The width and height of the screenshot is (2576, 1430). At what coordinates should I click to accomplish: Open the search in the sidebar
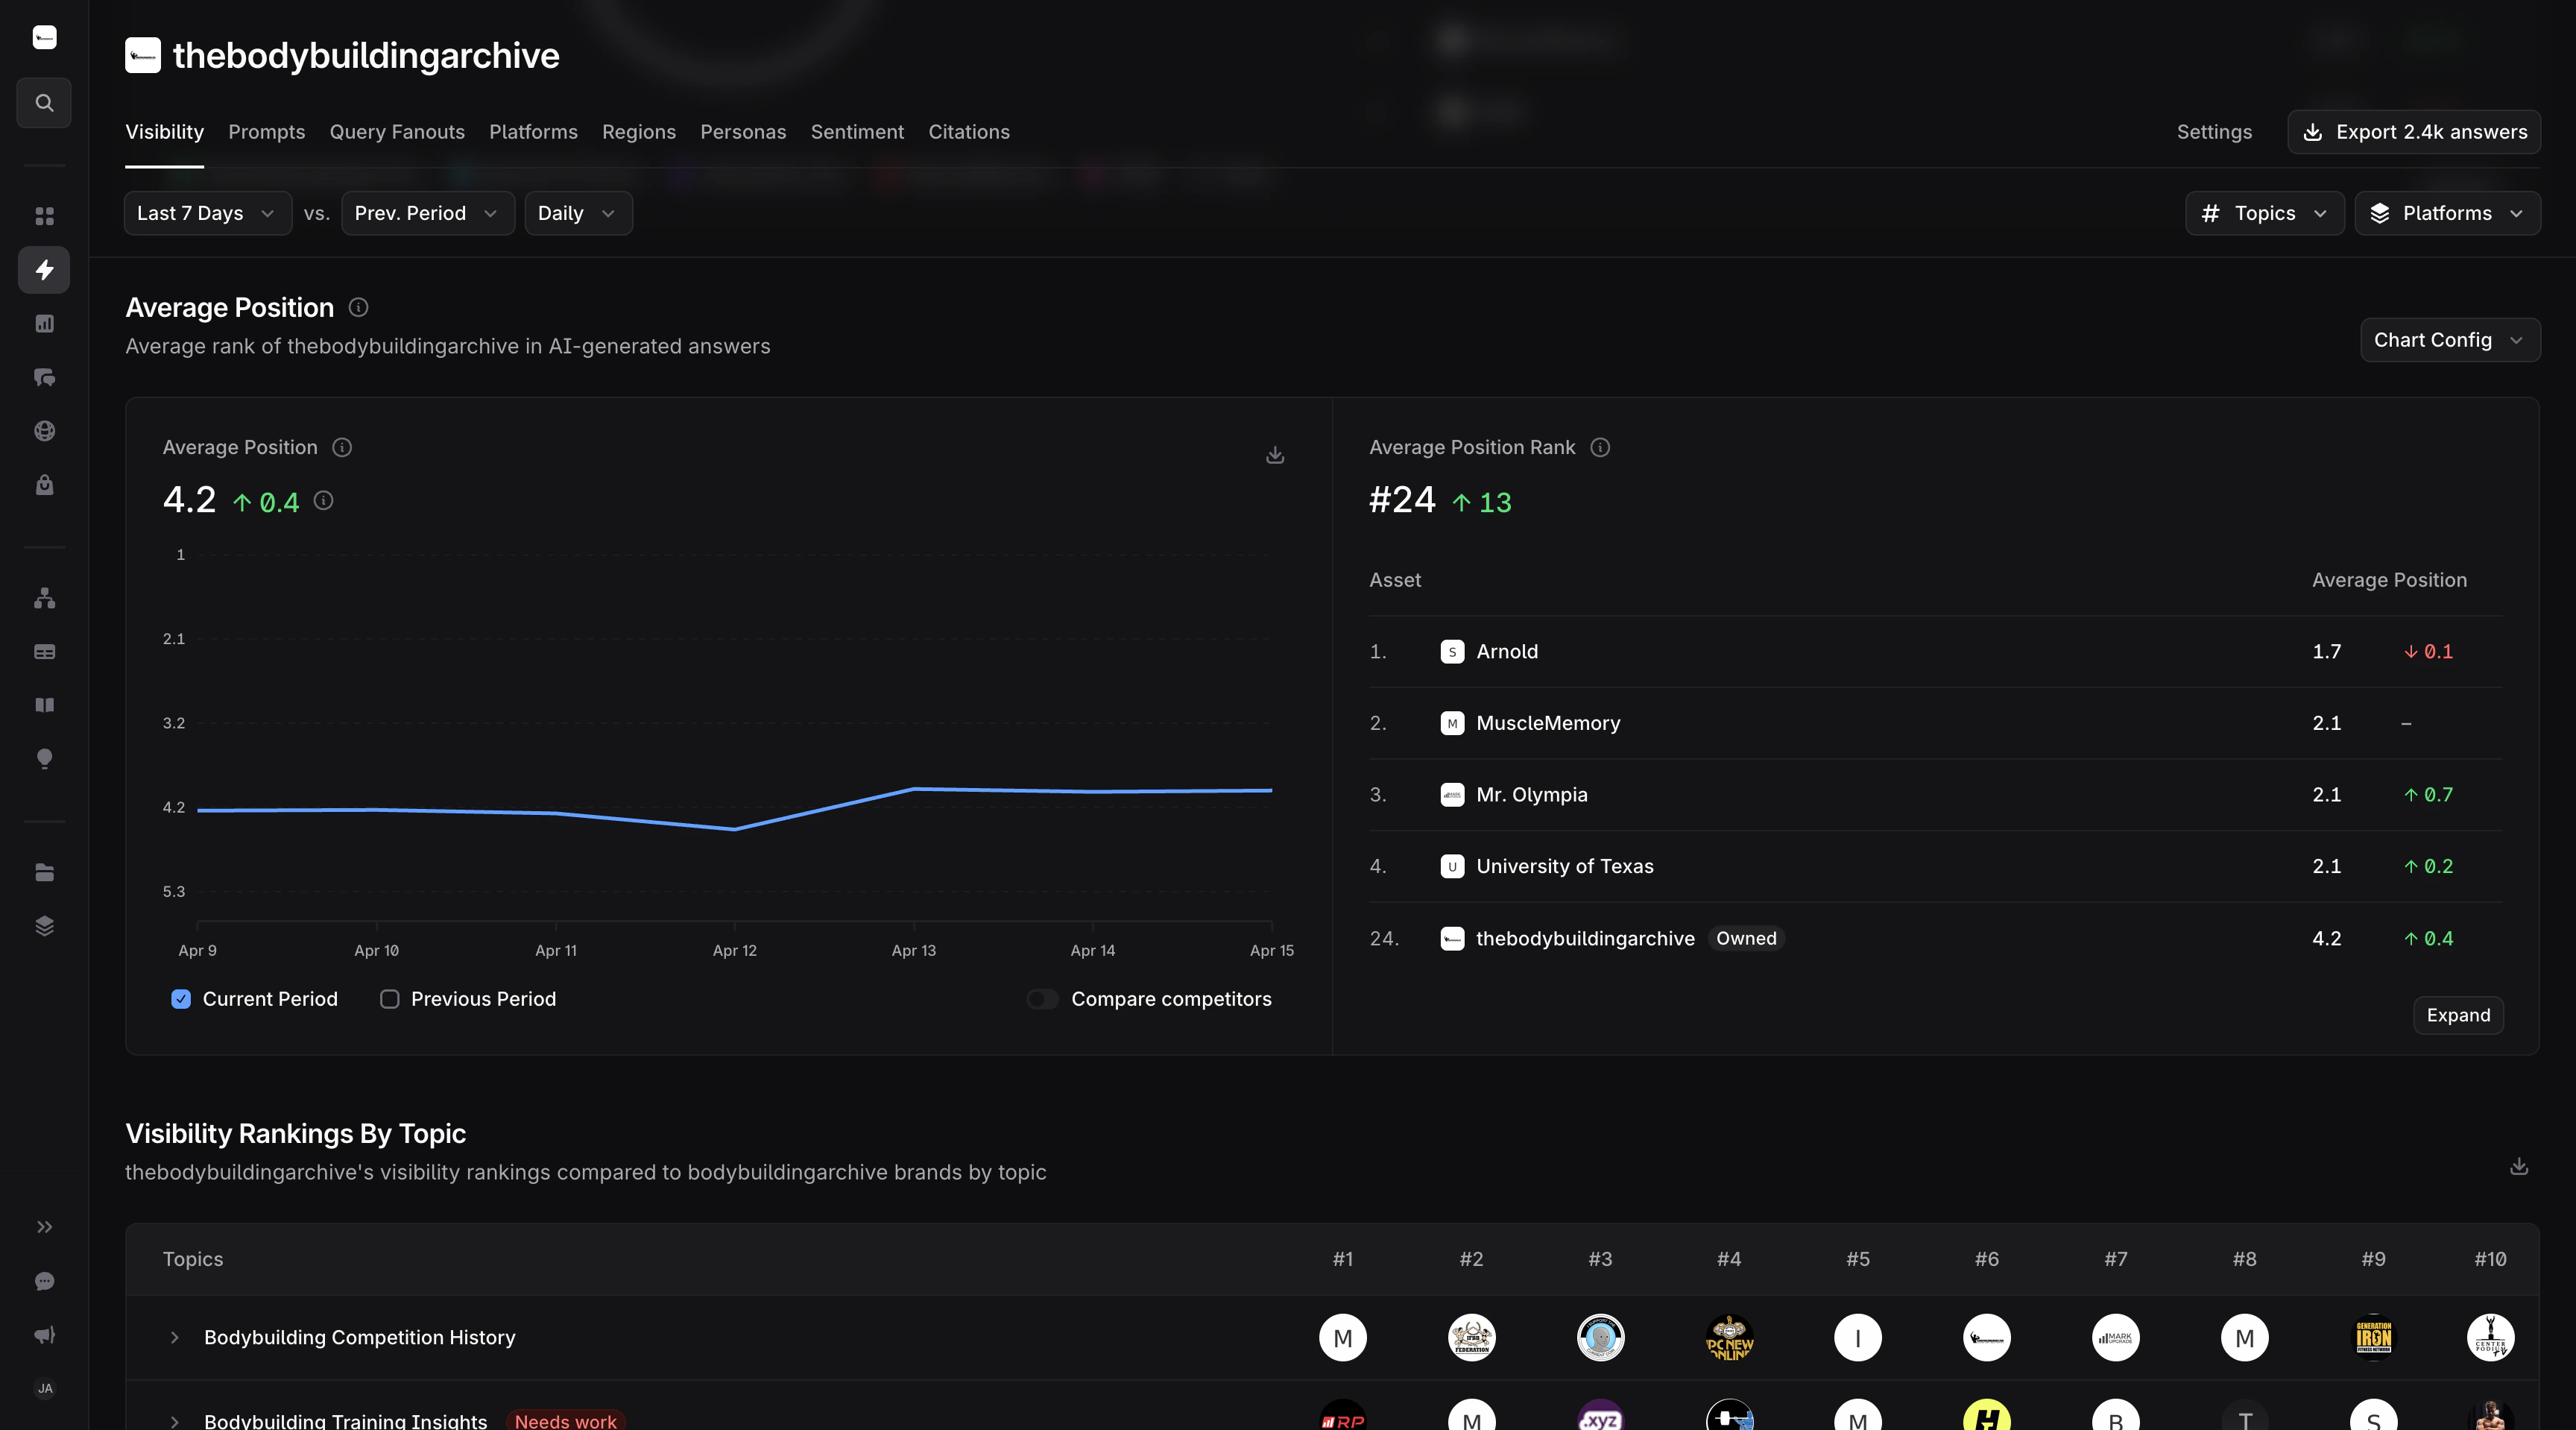pos(44,103)
